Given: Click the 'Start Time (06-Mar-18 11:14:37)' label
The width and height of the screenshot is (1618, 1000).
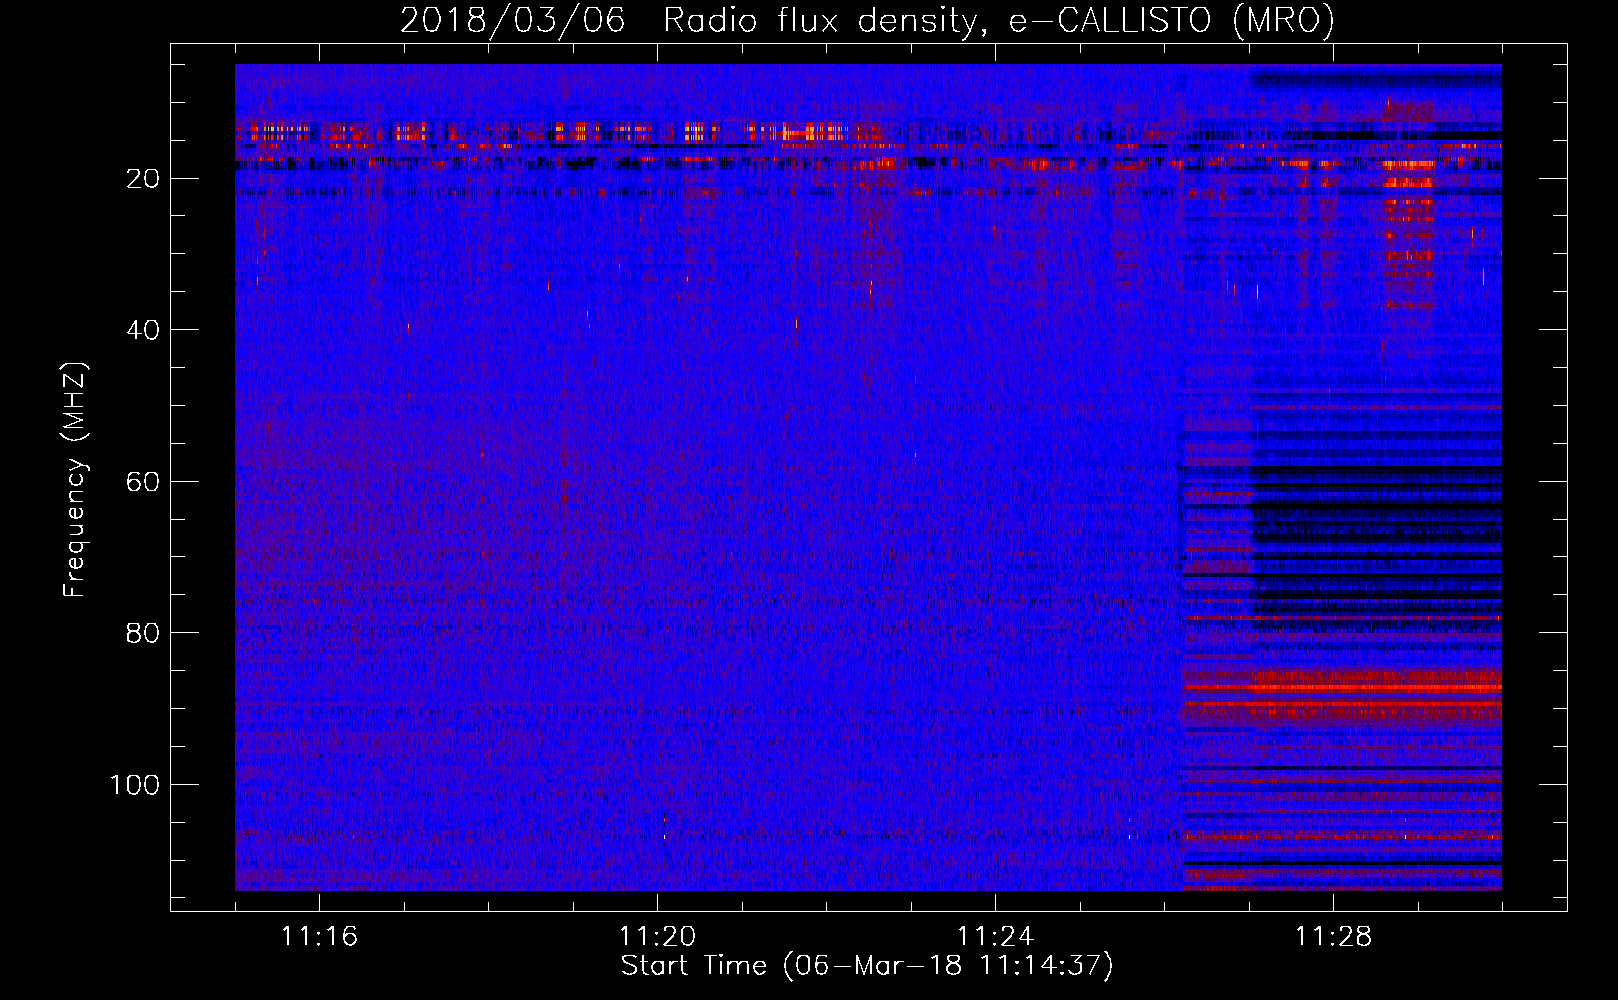Looking at the screenshot, I should 867,966.
